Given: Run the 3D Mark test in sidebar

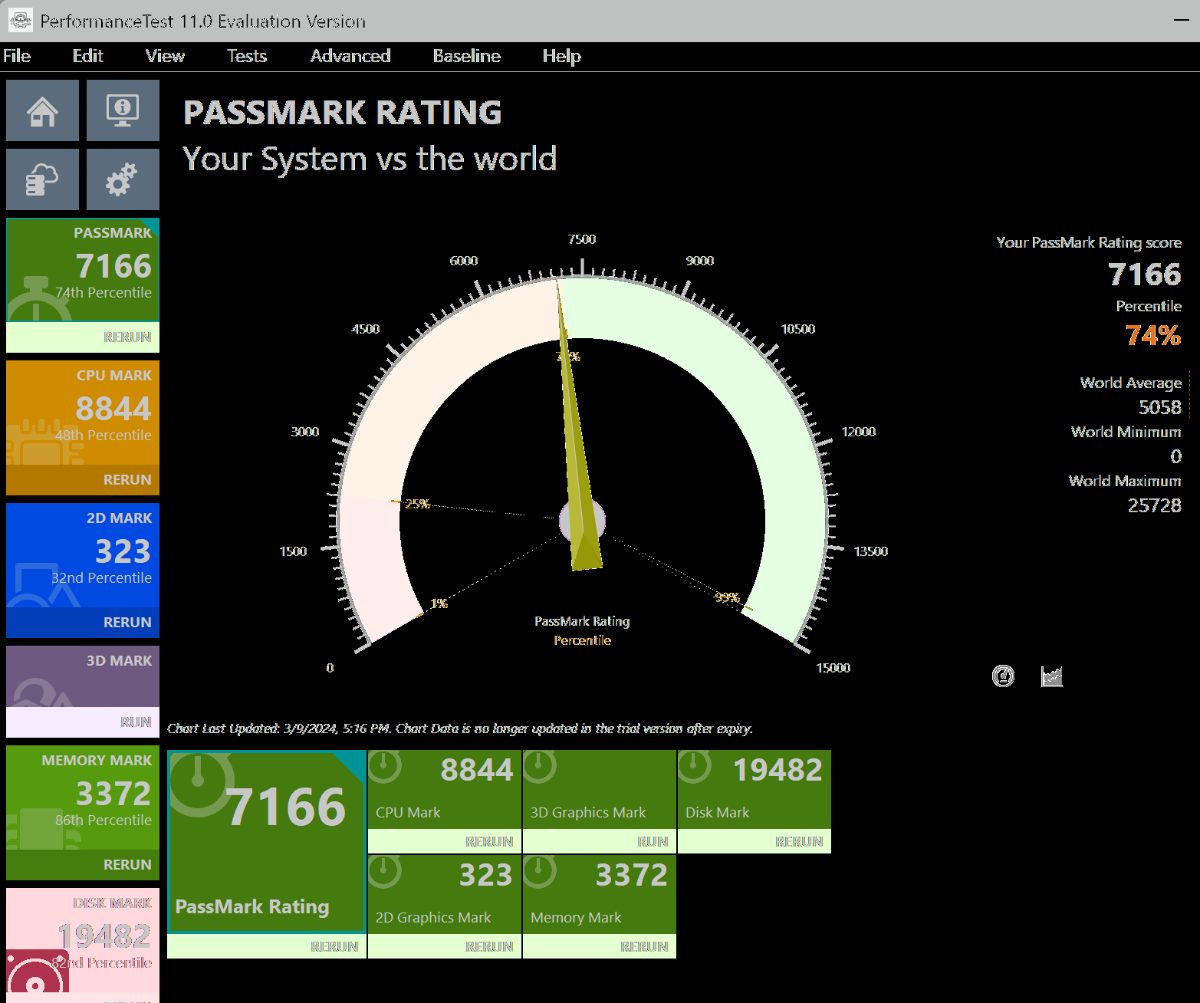Looking at the screenshot, I should 135,722.
